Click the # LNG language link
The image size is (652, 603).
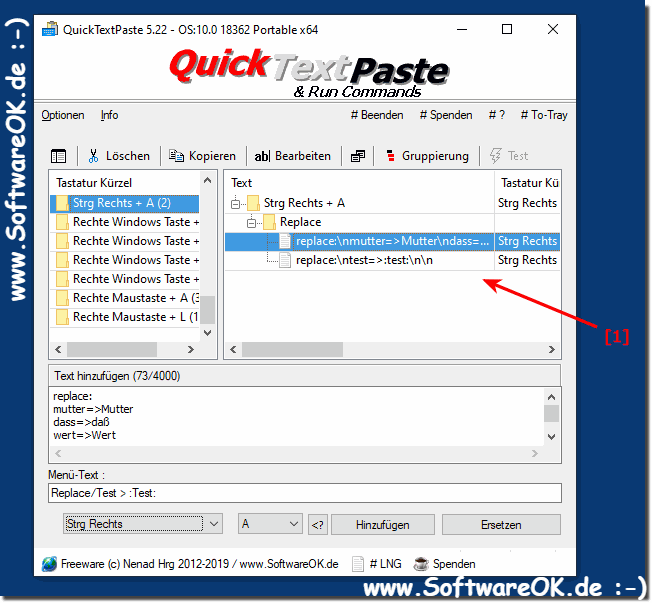pyautogui.click(x=385, y=564)
